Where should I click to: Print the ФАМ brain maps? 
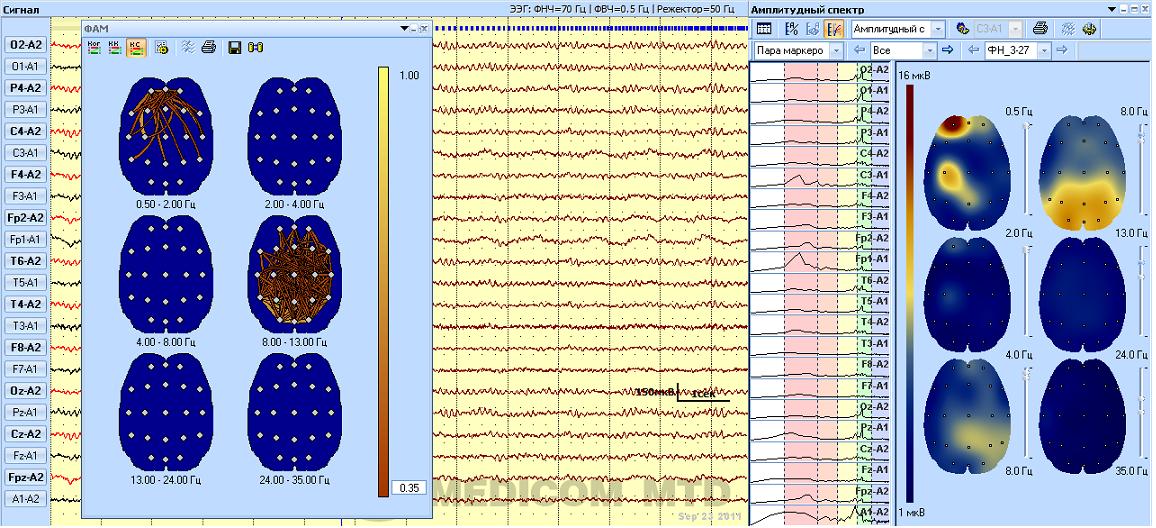[208, 47]
